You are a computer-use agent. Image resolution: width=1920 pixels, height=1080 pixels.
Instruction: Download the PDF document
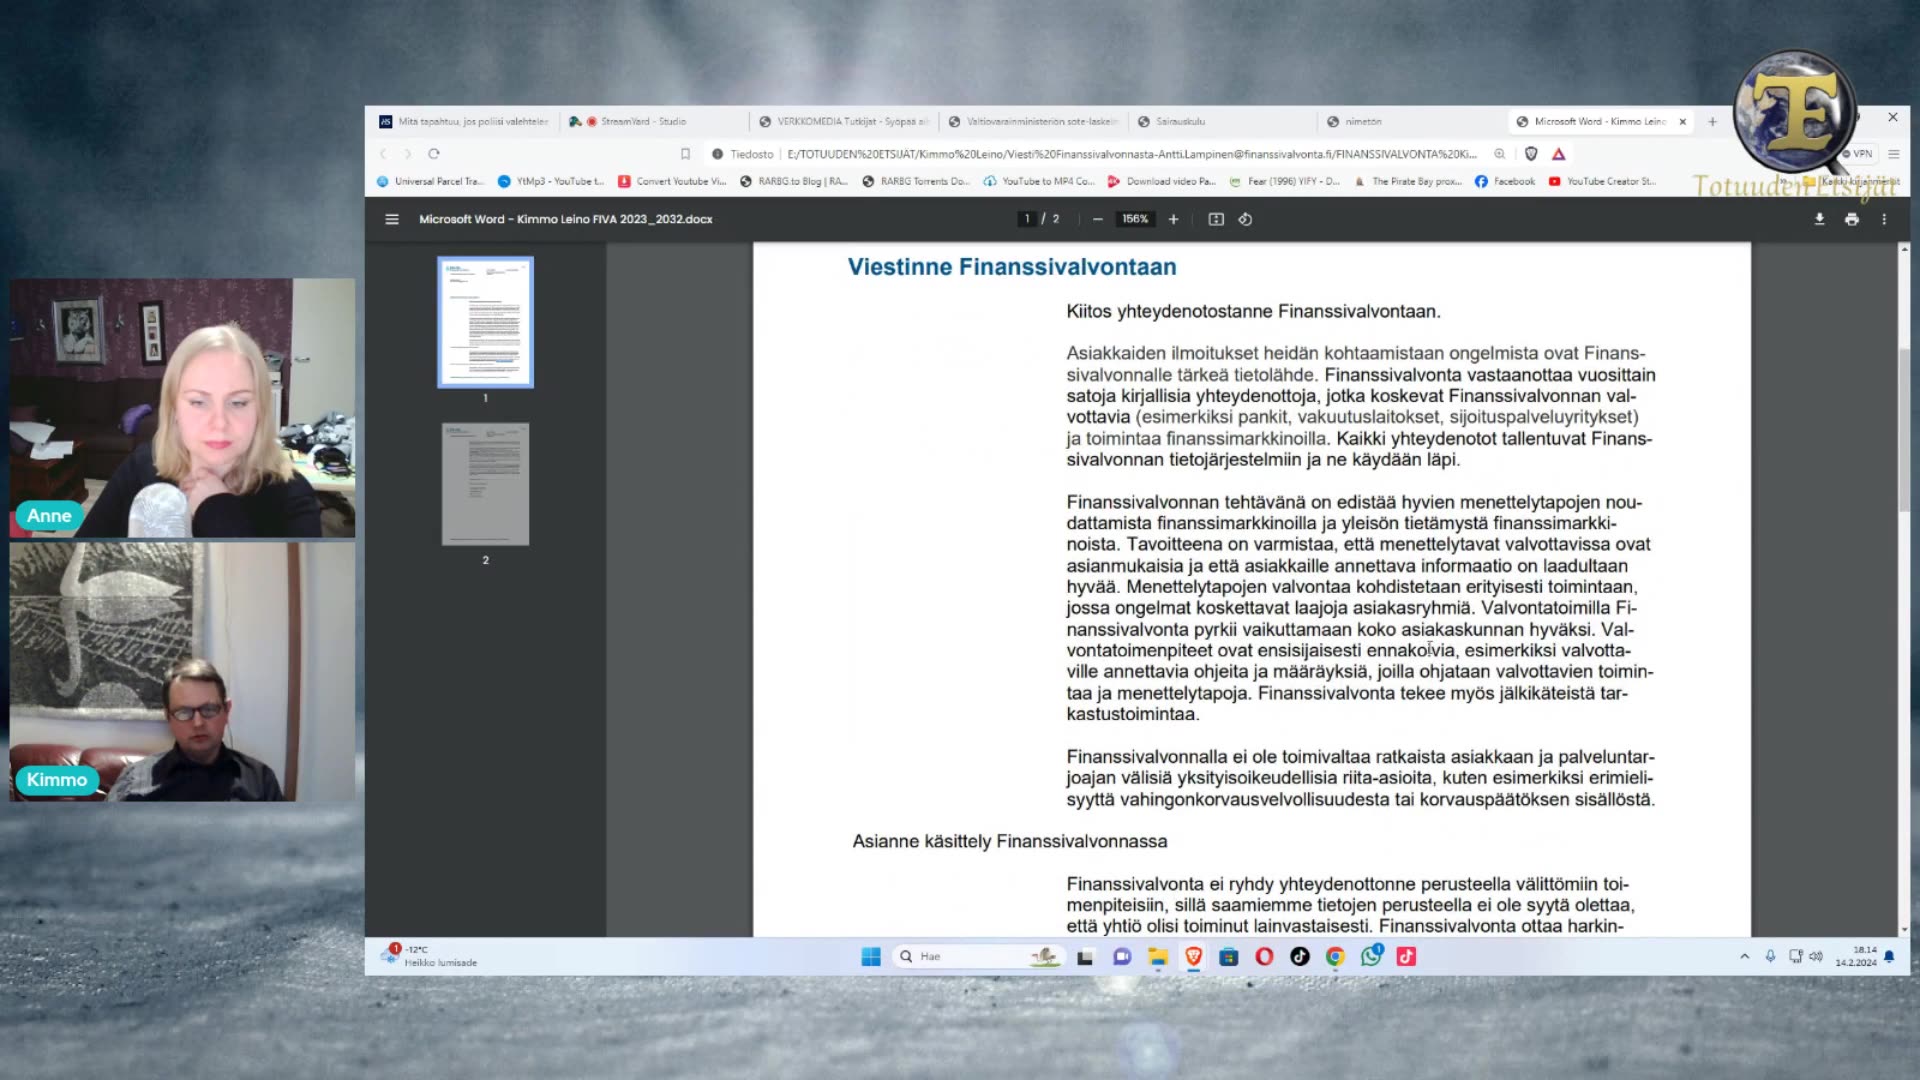point(1819,219)
